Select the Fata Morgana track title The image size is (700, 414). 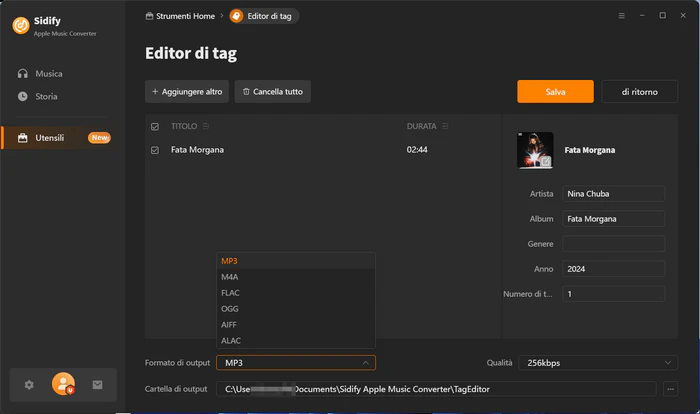(197, 150)
